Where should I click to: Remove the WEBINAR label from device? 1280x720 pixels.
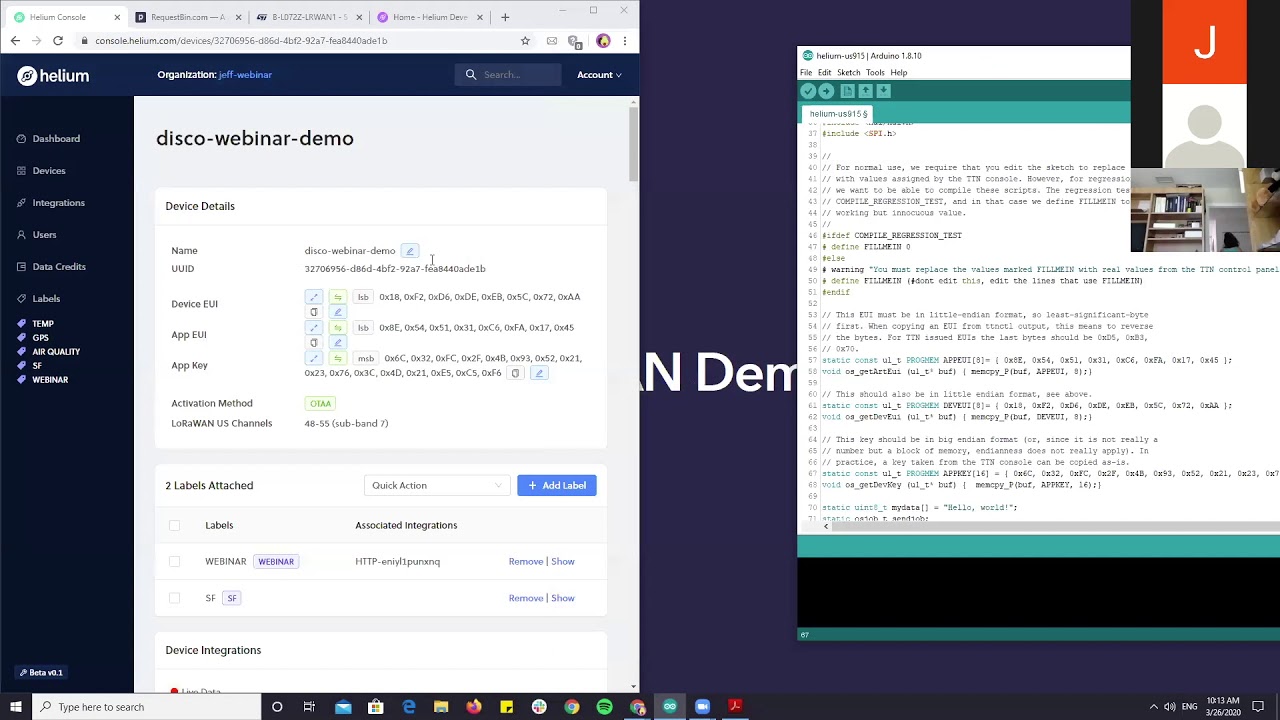tap(526, 562)
